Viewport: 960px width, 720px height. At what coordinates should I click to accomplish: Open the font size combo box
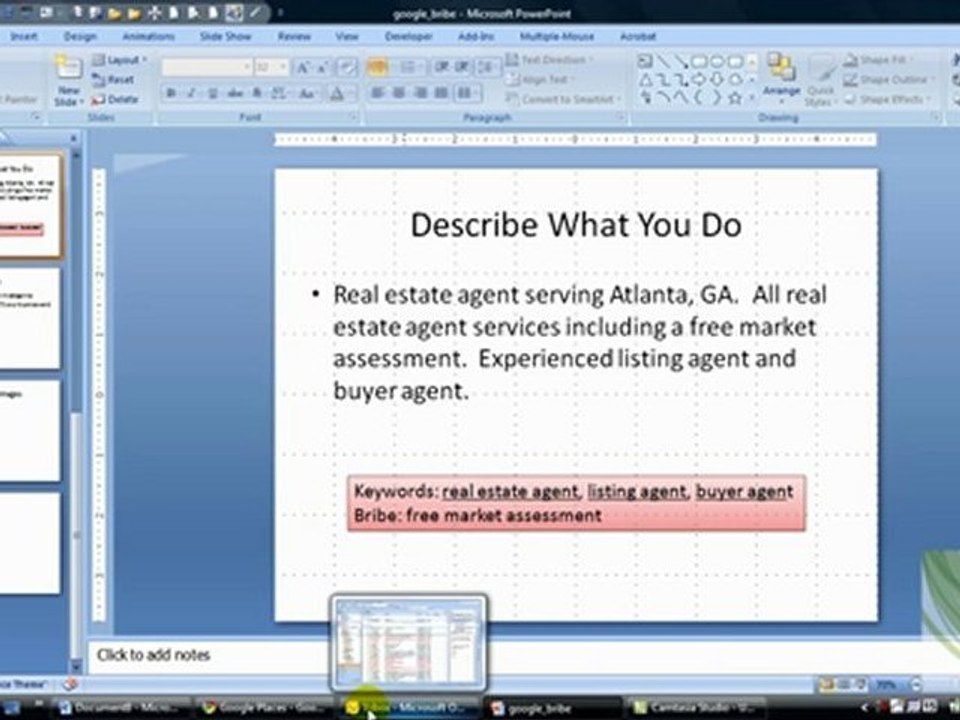271,67
